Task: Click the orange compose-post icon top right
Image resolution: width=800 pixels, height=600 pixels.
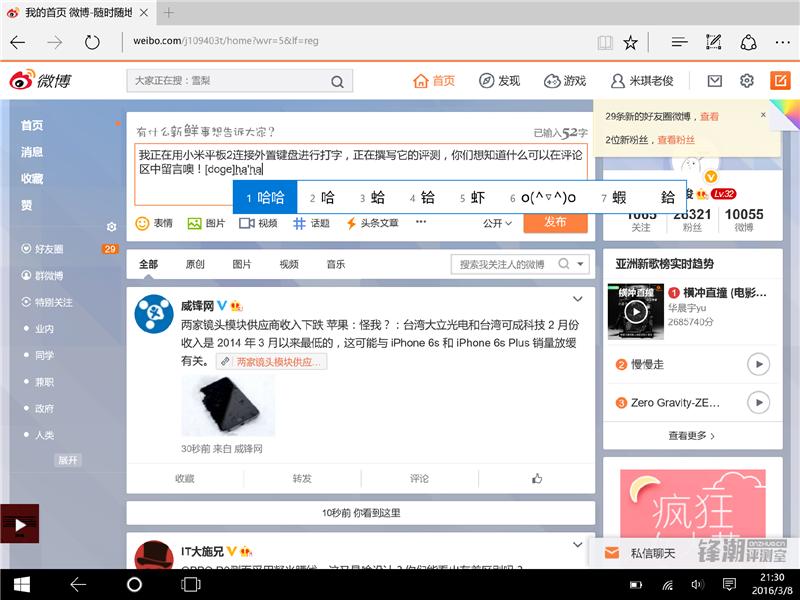Action: 779,79
